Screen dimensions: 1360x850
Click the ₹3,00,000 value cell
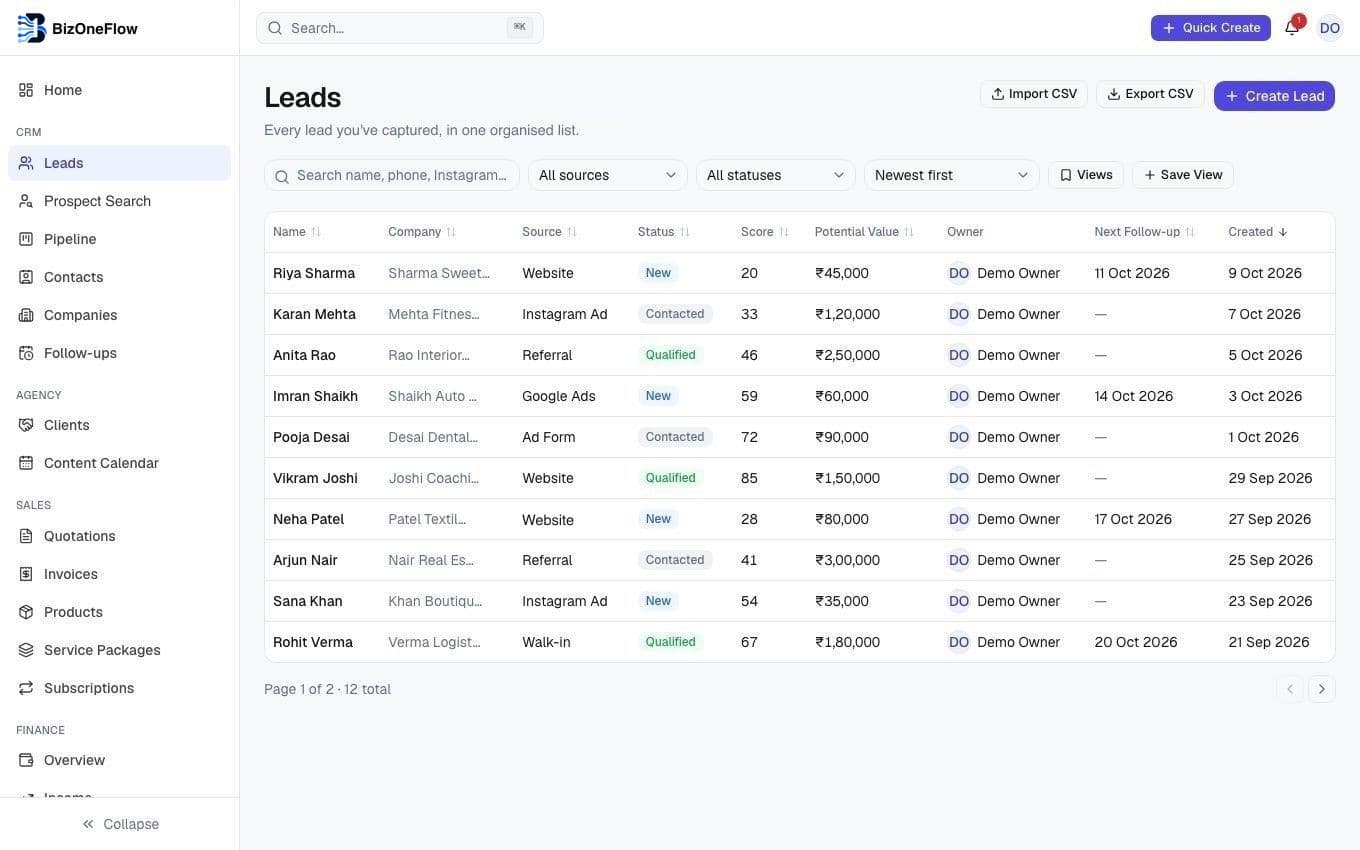coord(848,560)
